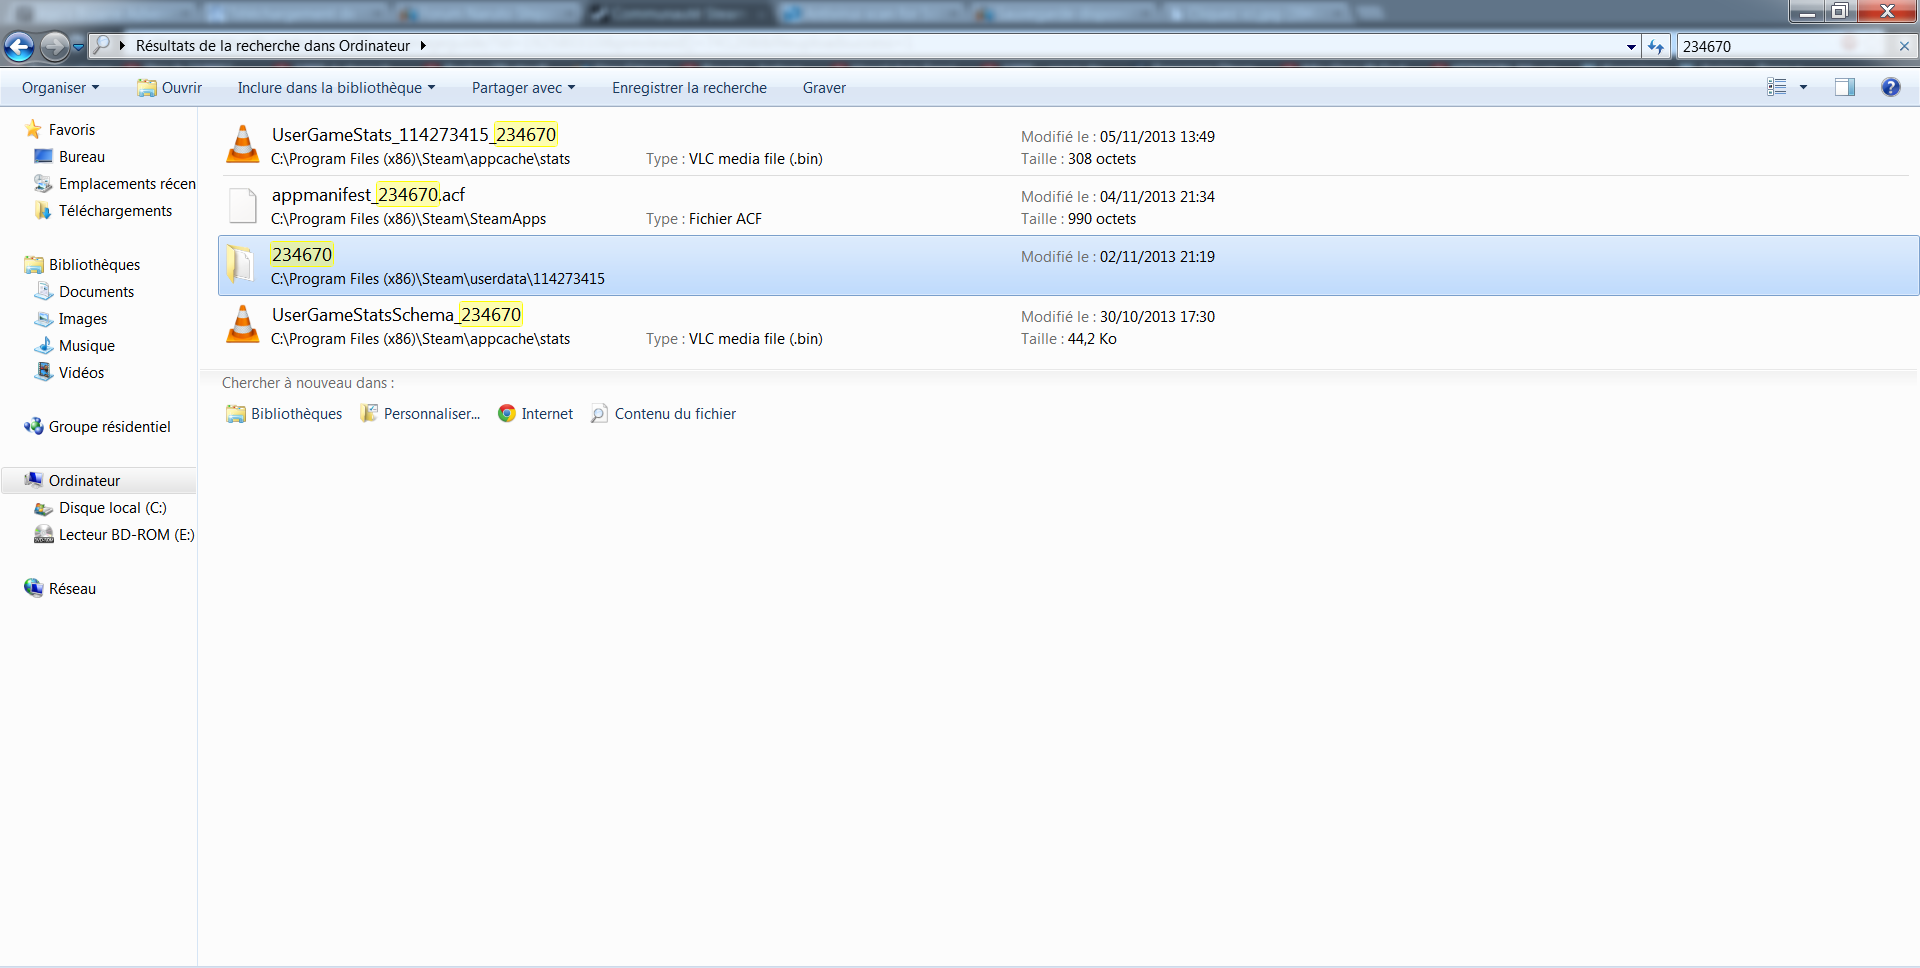Search again in Contenu du fichier
The height and width of the screenshot is (968, 1920).
663,414
